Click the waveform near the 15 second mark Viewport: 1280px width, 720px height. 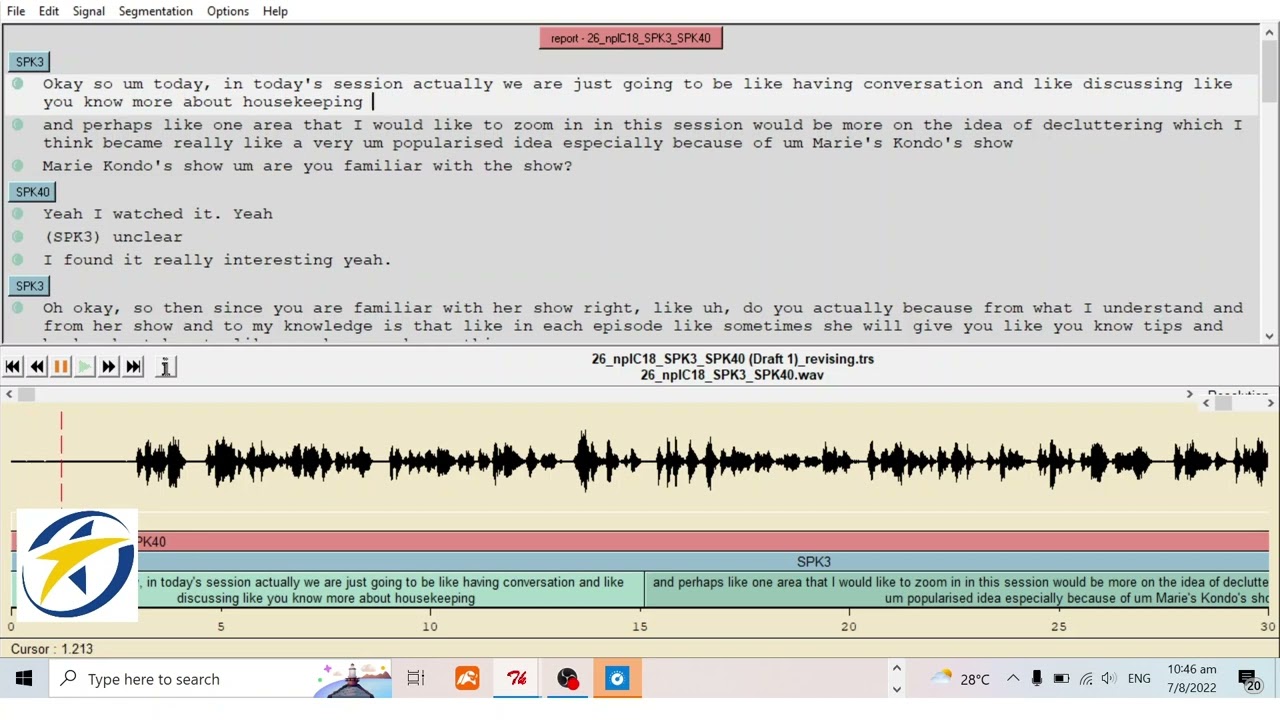(x=640, y=462)
